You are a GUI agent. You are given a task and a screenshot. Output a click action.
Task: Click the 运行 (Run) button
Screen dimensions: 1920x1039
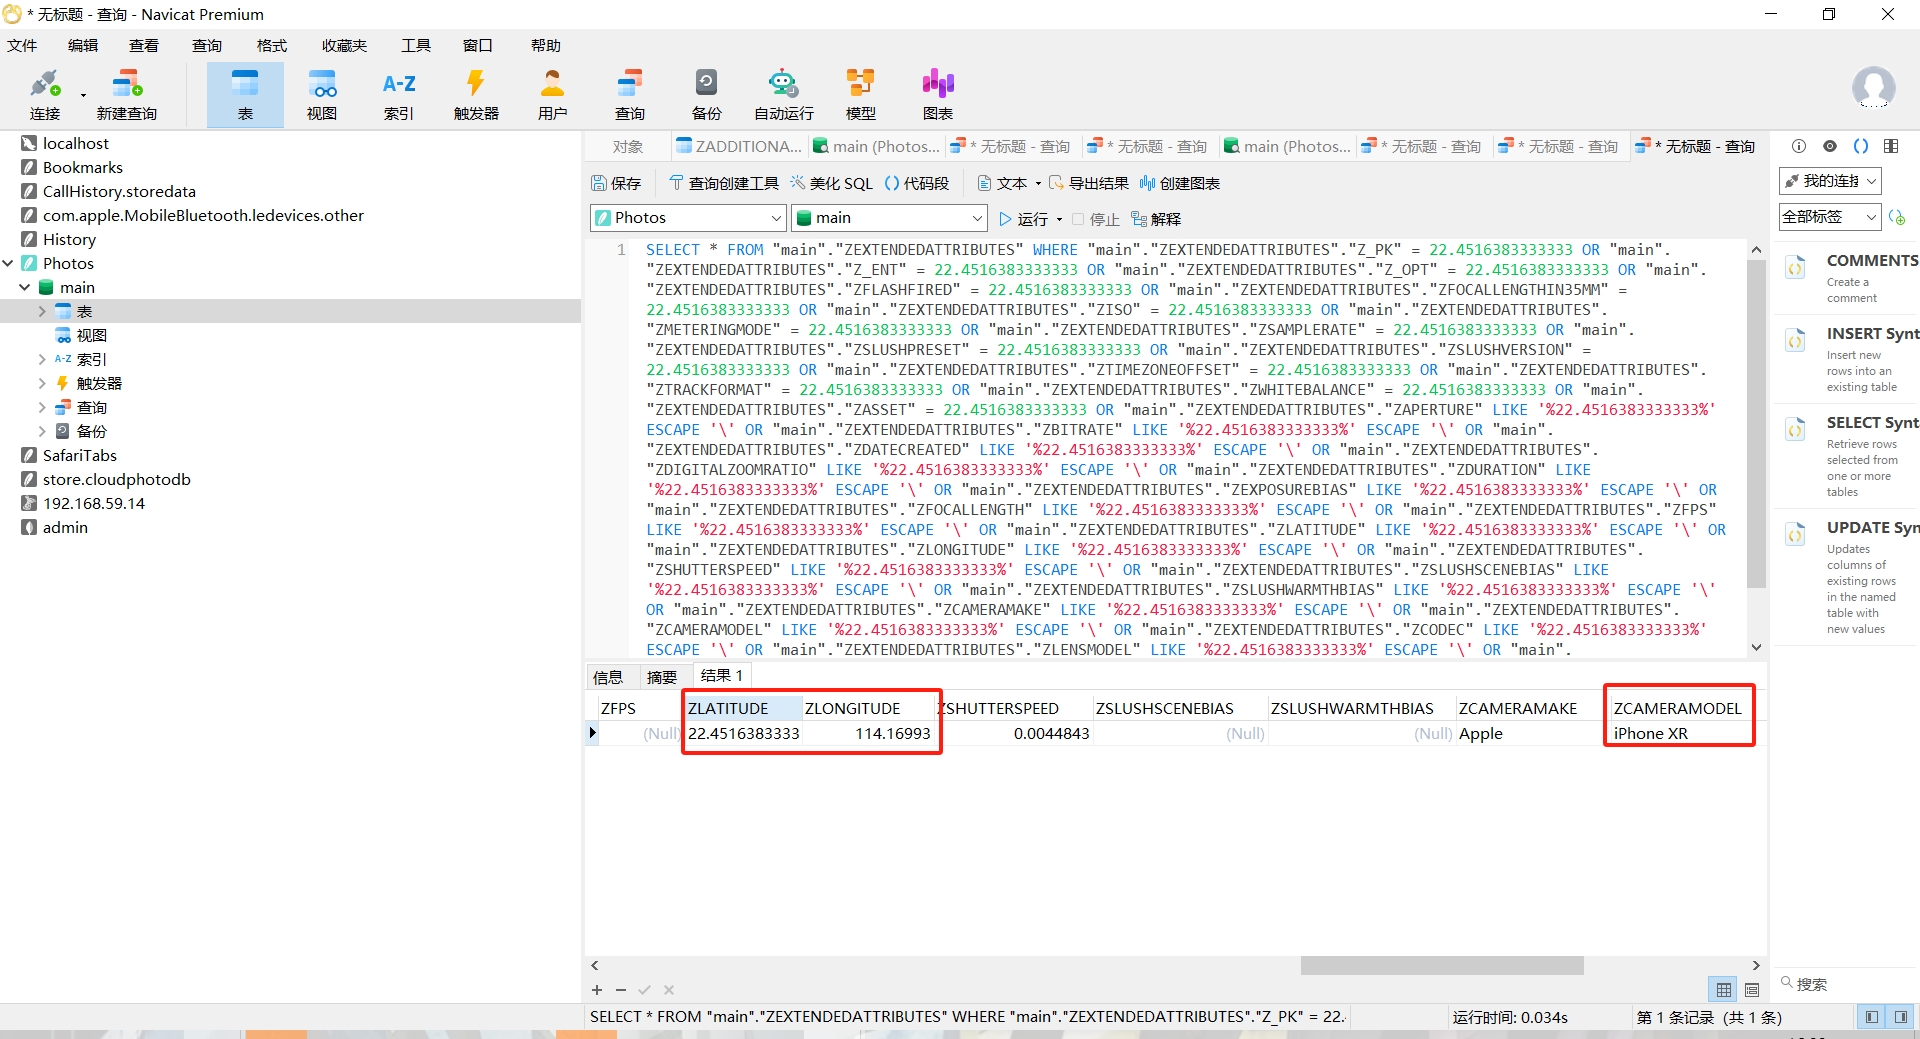point(1023,219)
